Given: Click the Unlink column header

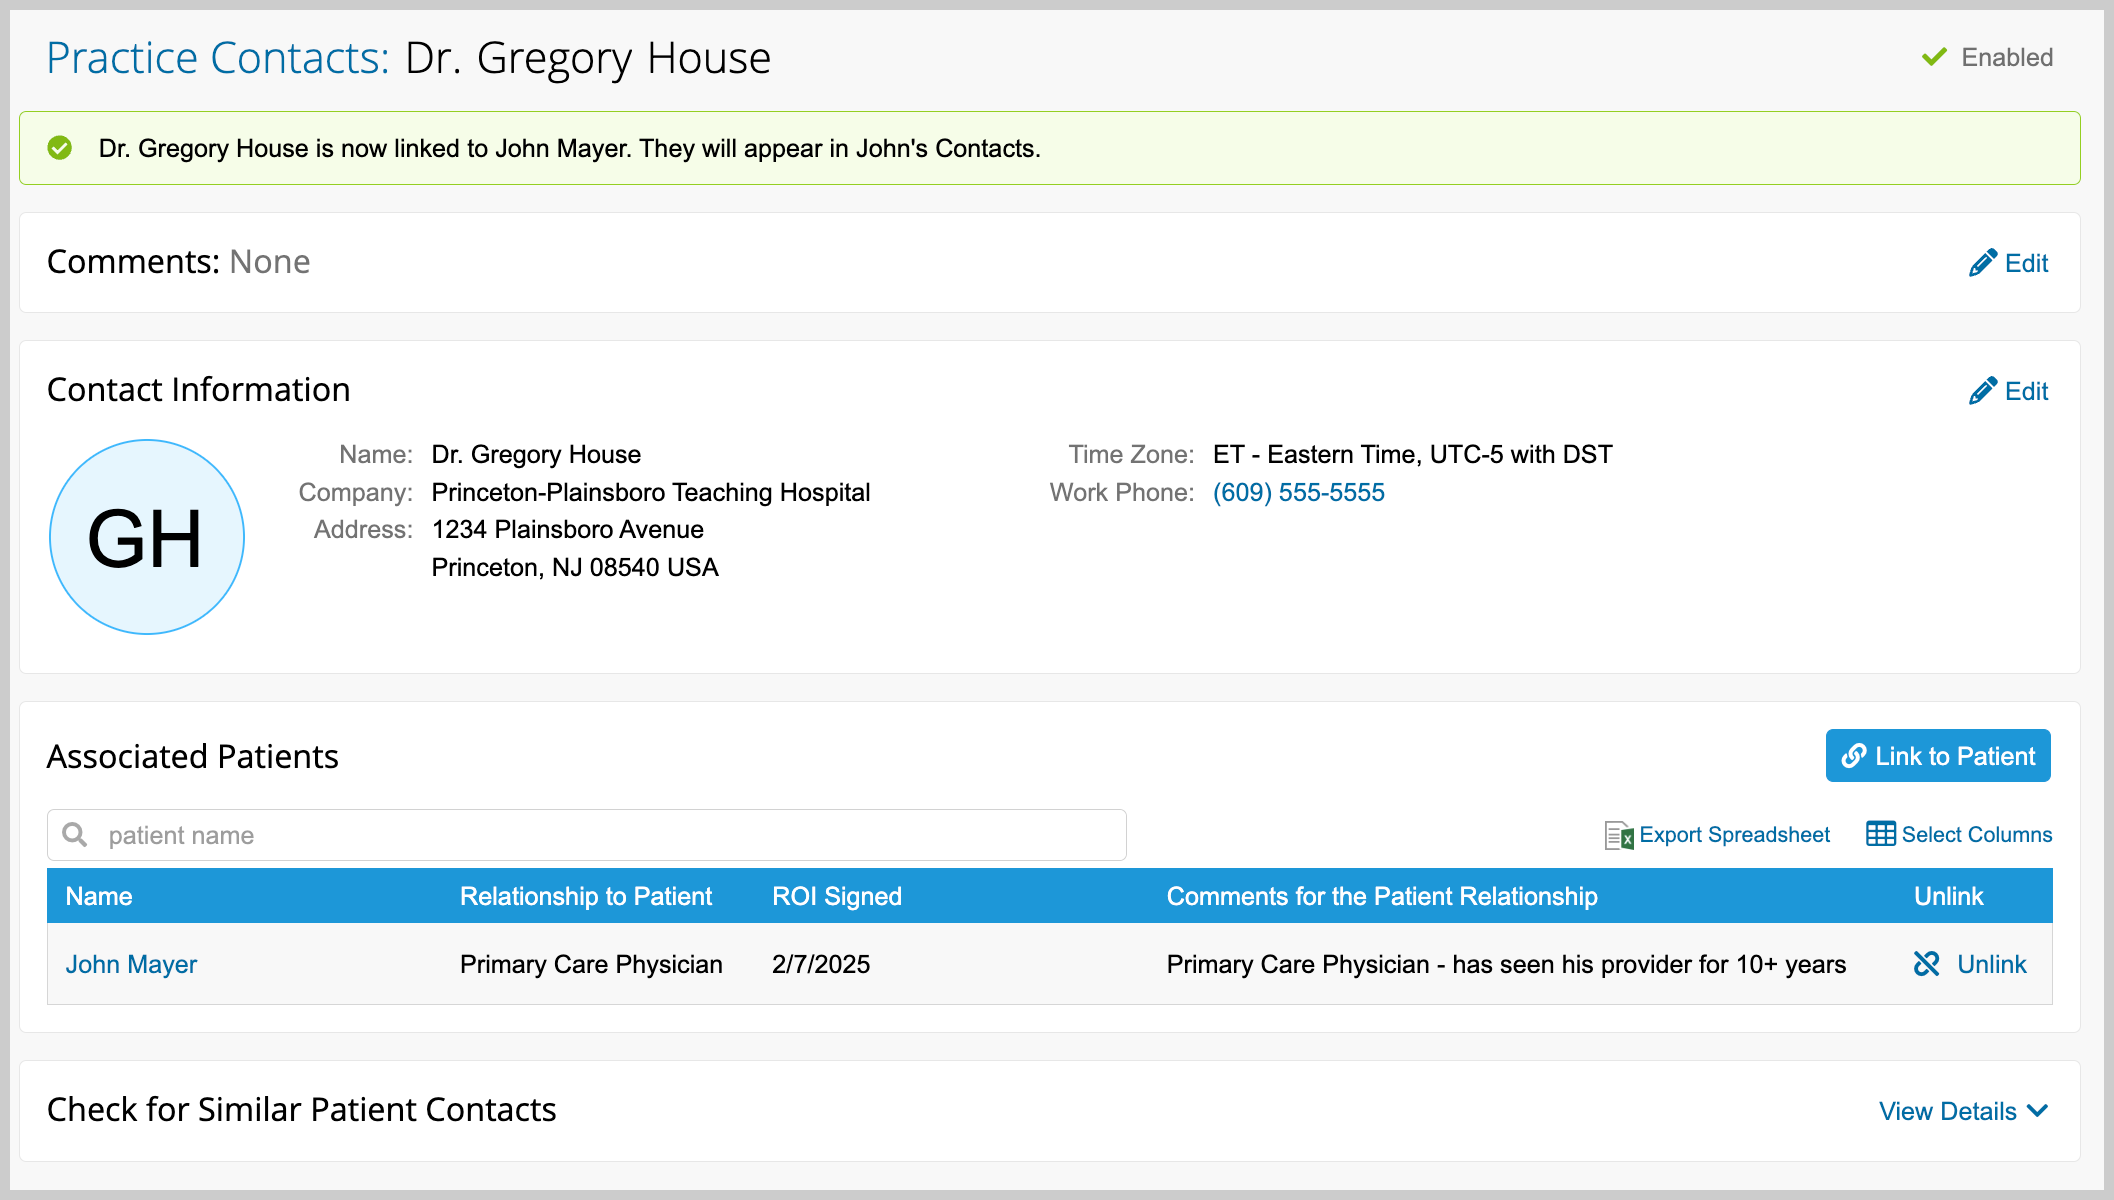Looking at the screenshot, I should 1949,896.
